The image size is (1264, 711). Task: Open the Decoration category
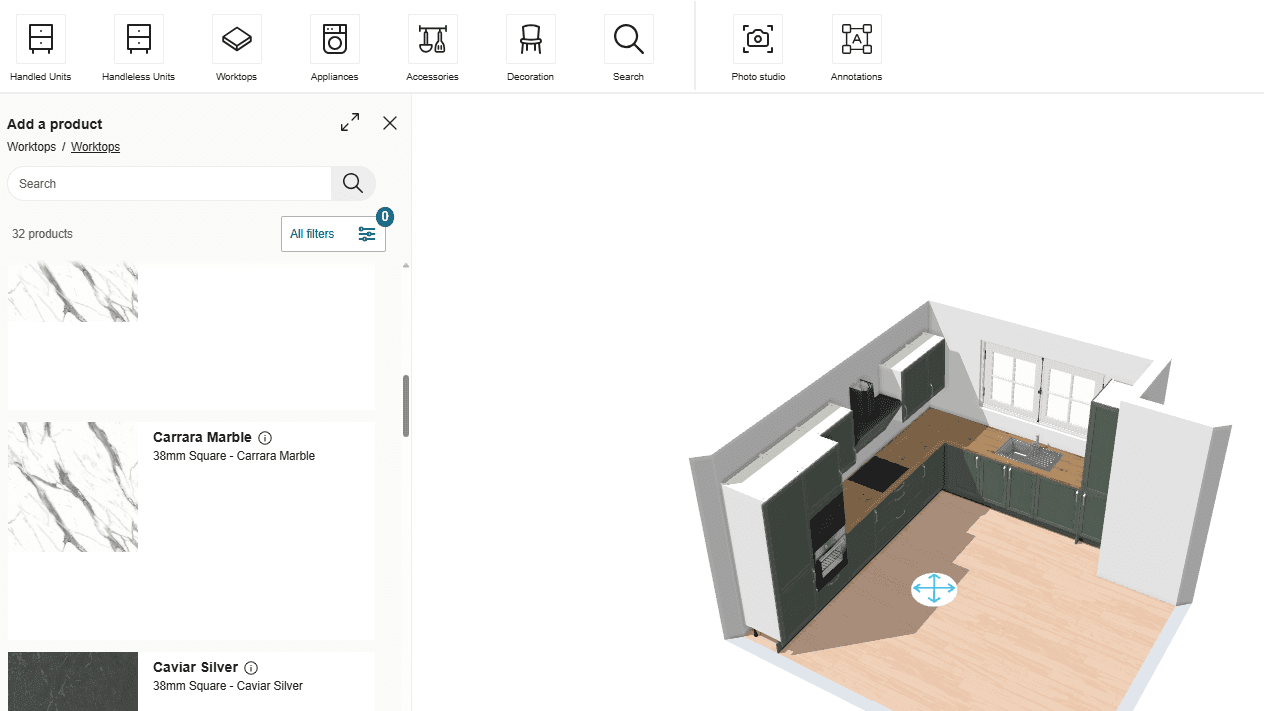pos(530,48)
